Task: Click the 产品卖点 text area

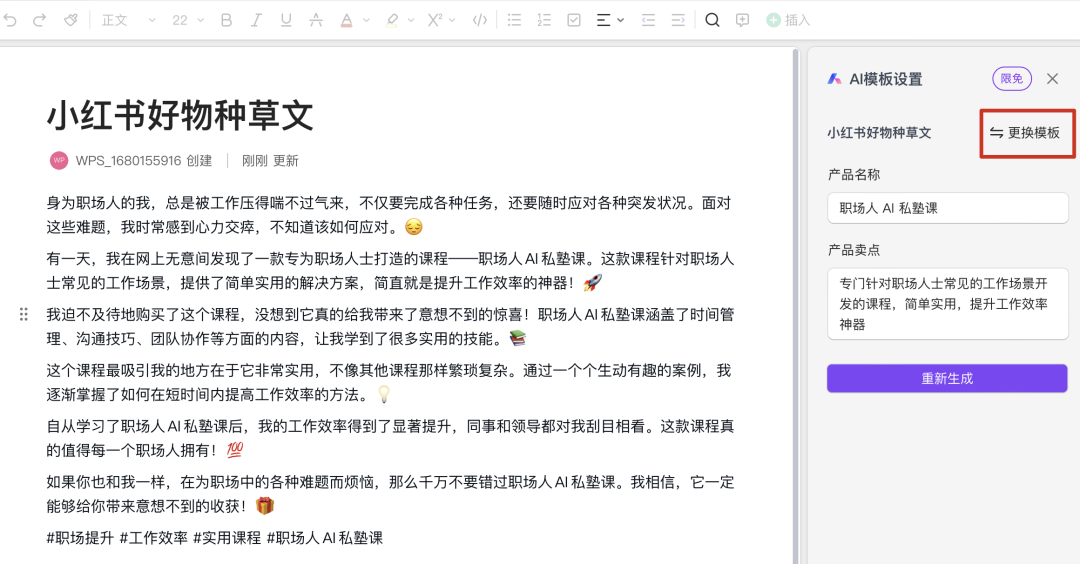Action: point(948,304)
